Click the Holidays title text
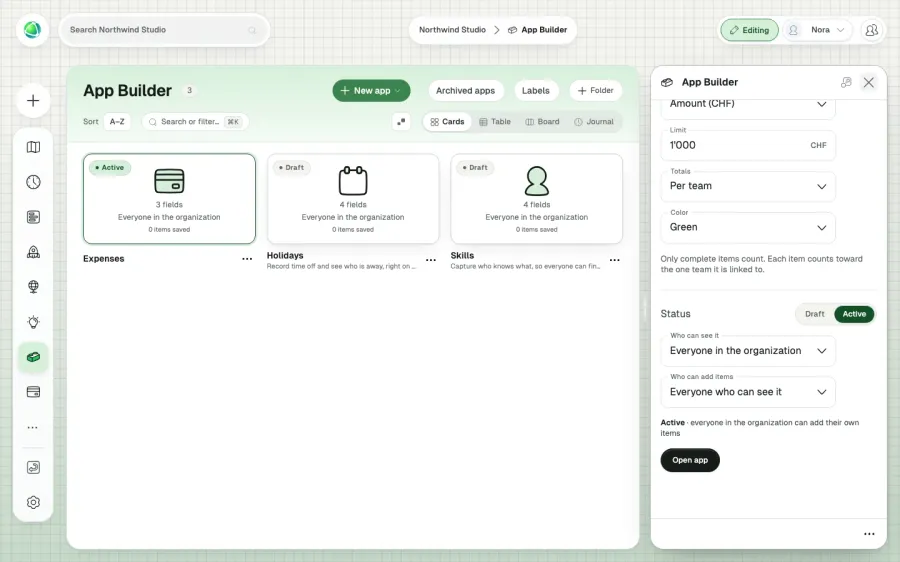The image size is (900, 562). tap(285, 255)
